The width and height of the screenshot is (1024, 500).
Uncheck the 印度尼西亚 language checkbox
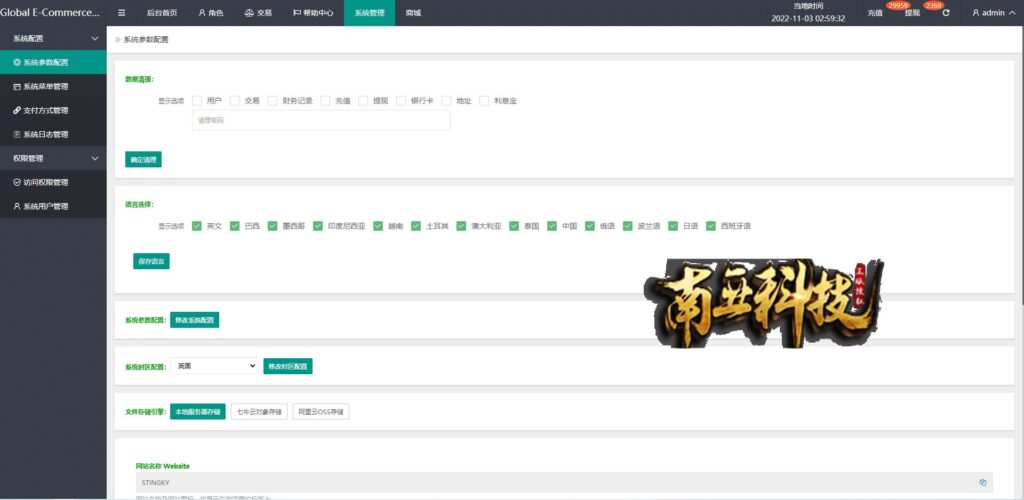coord(318,226)
